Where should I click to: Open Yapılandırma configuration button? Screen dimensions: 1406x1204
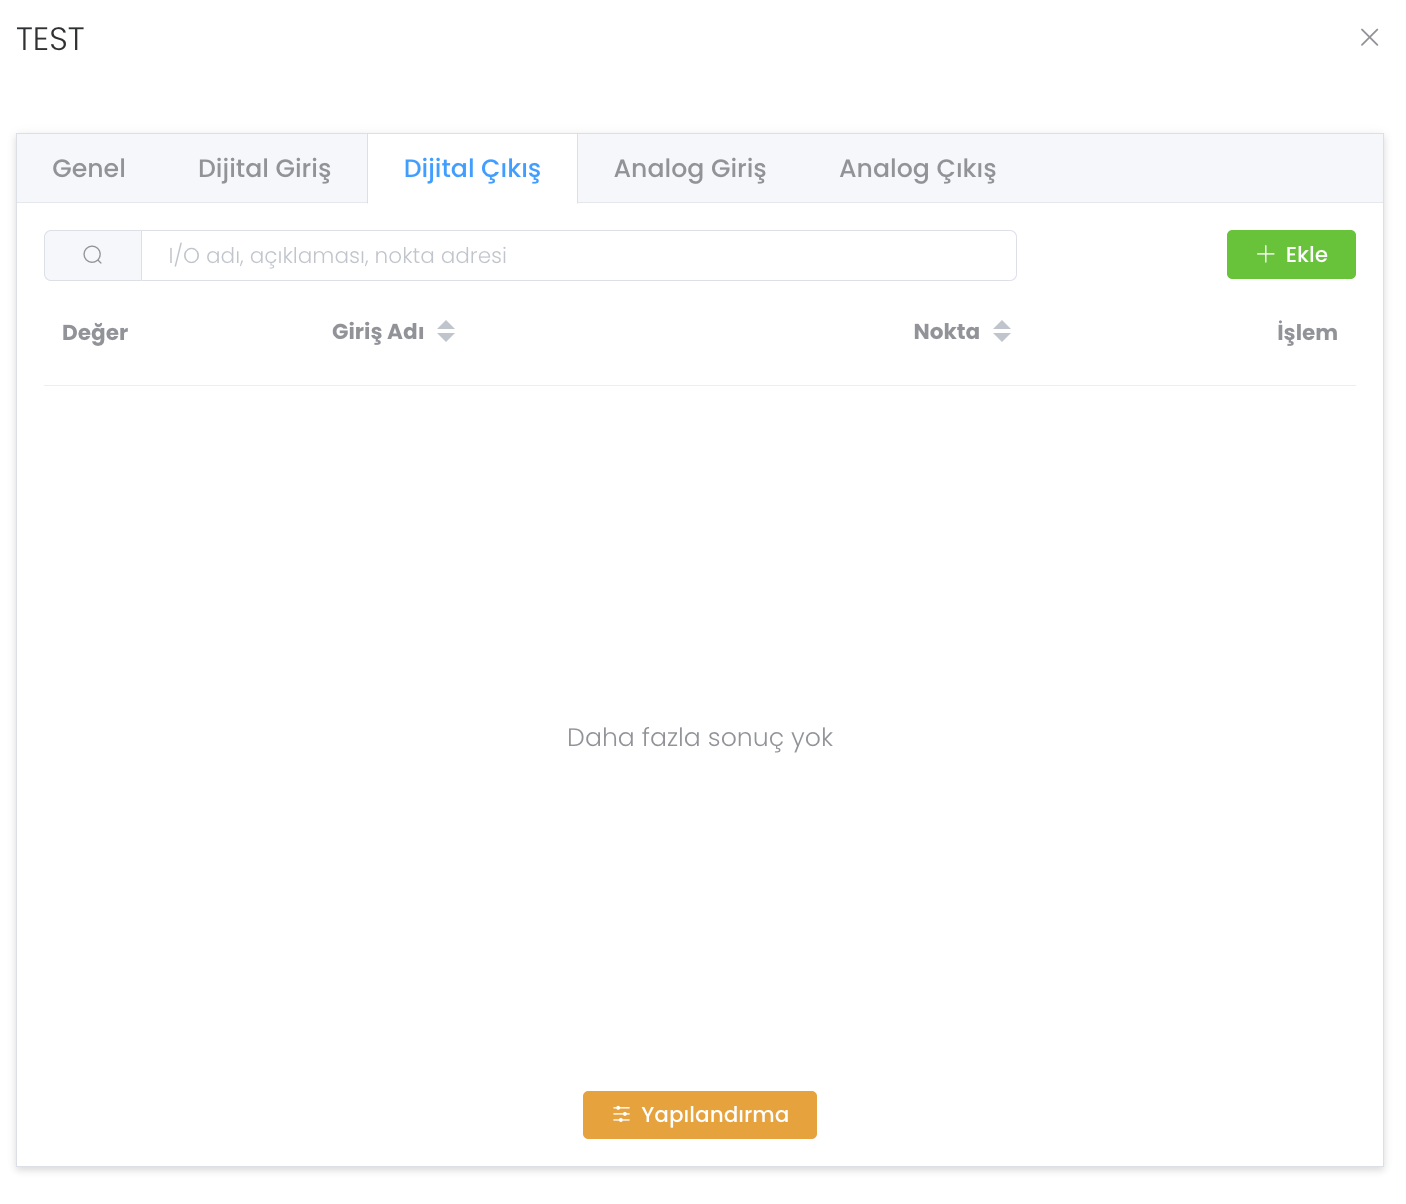(700, 1115)
